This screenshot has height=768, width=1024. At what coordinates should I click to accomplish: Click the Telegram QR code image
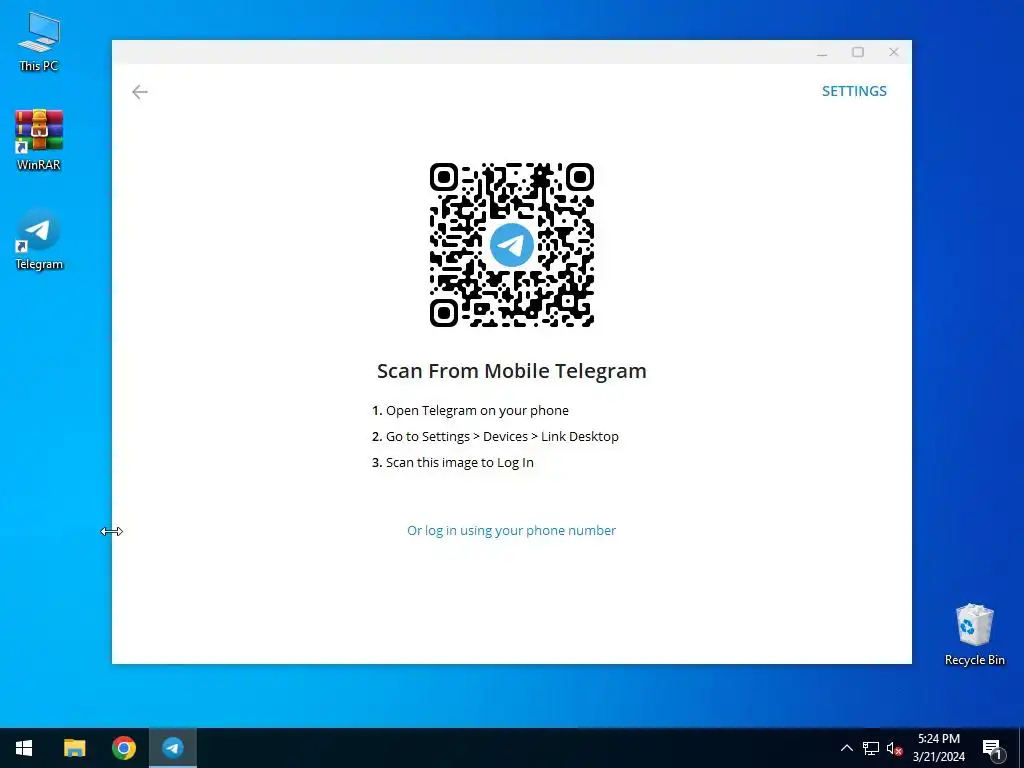[511, 245]
